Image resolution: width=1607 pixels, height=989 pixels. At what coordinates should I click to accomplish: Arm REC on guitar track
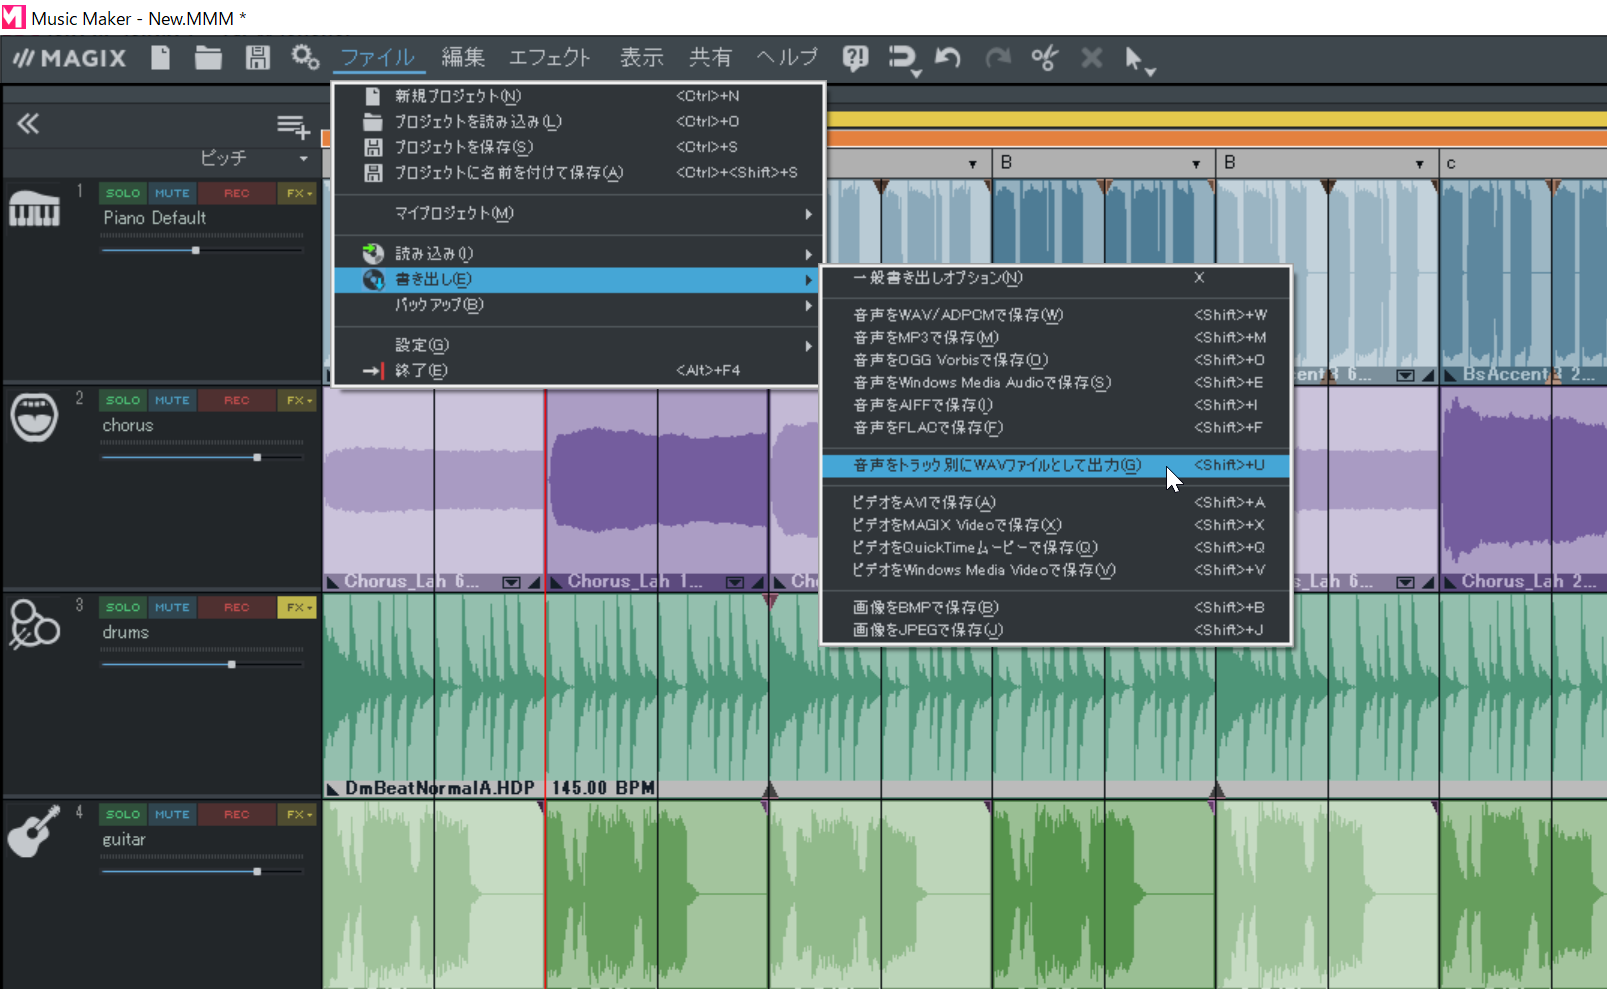(237, 814)
